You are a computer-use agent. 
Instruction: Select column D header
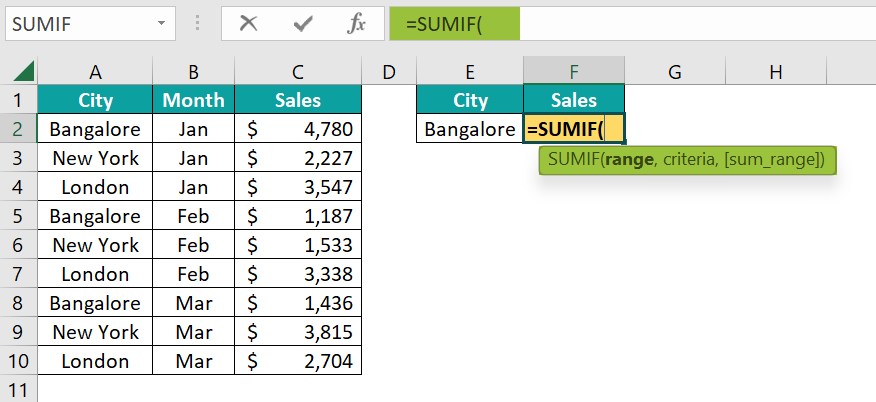[x=389, y=71]
